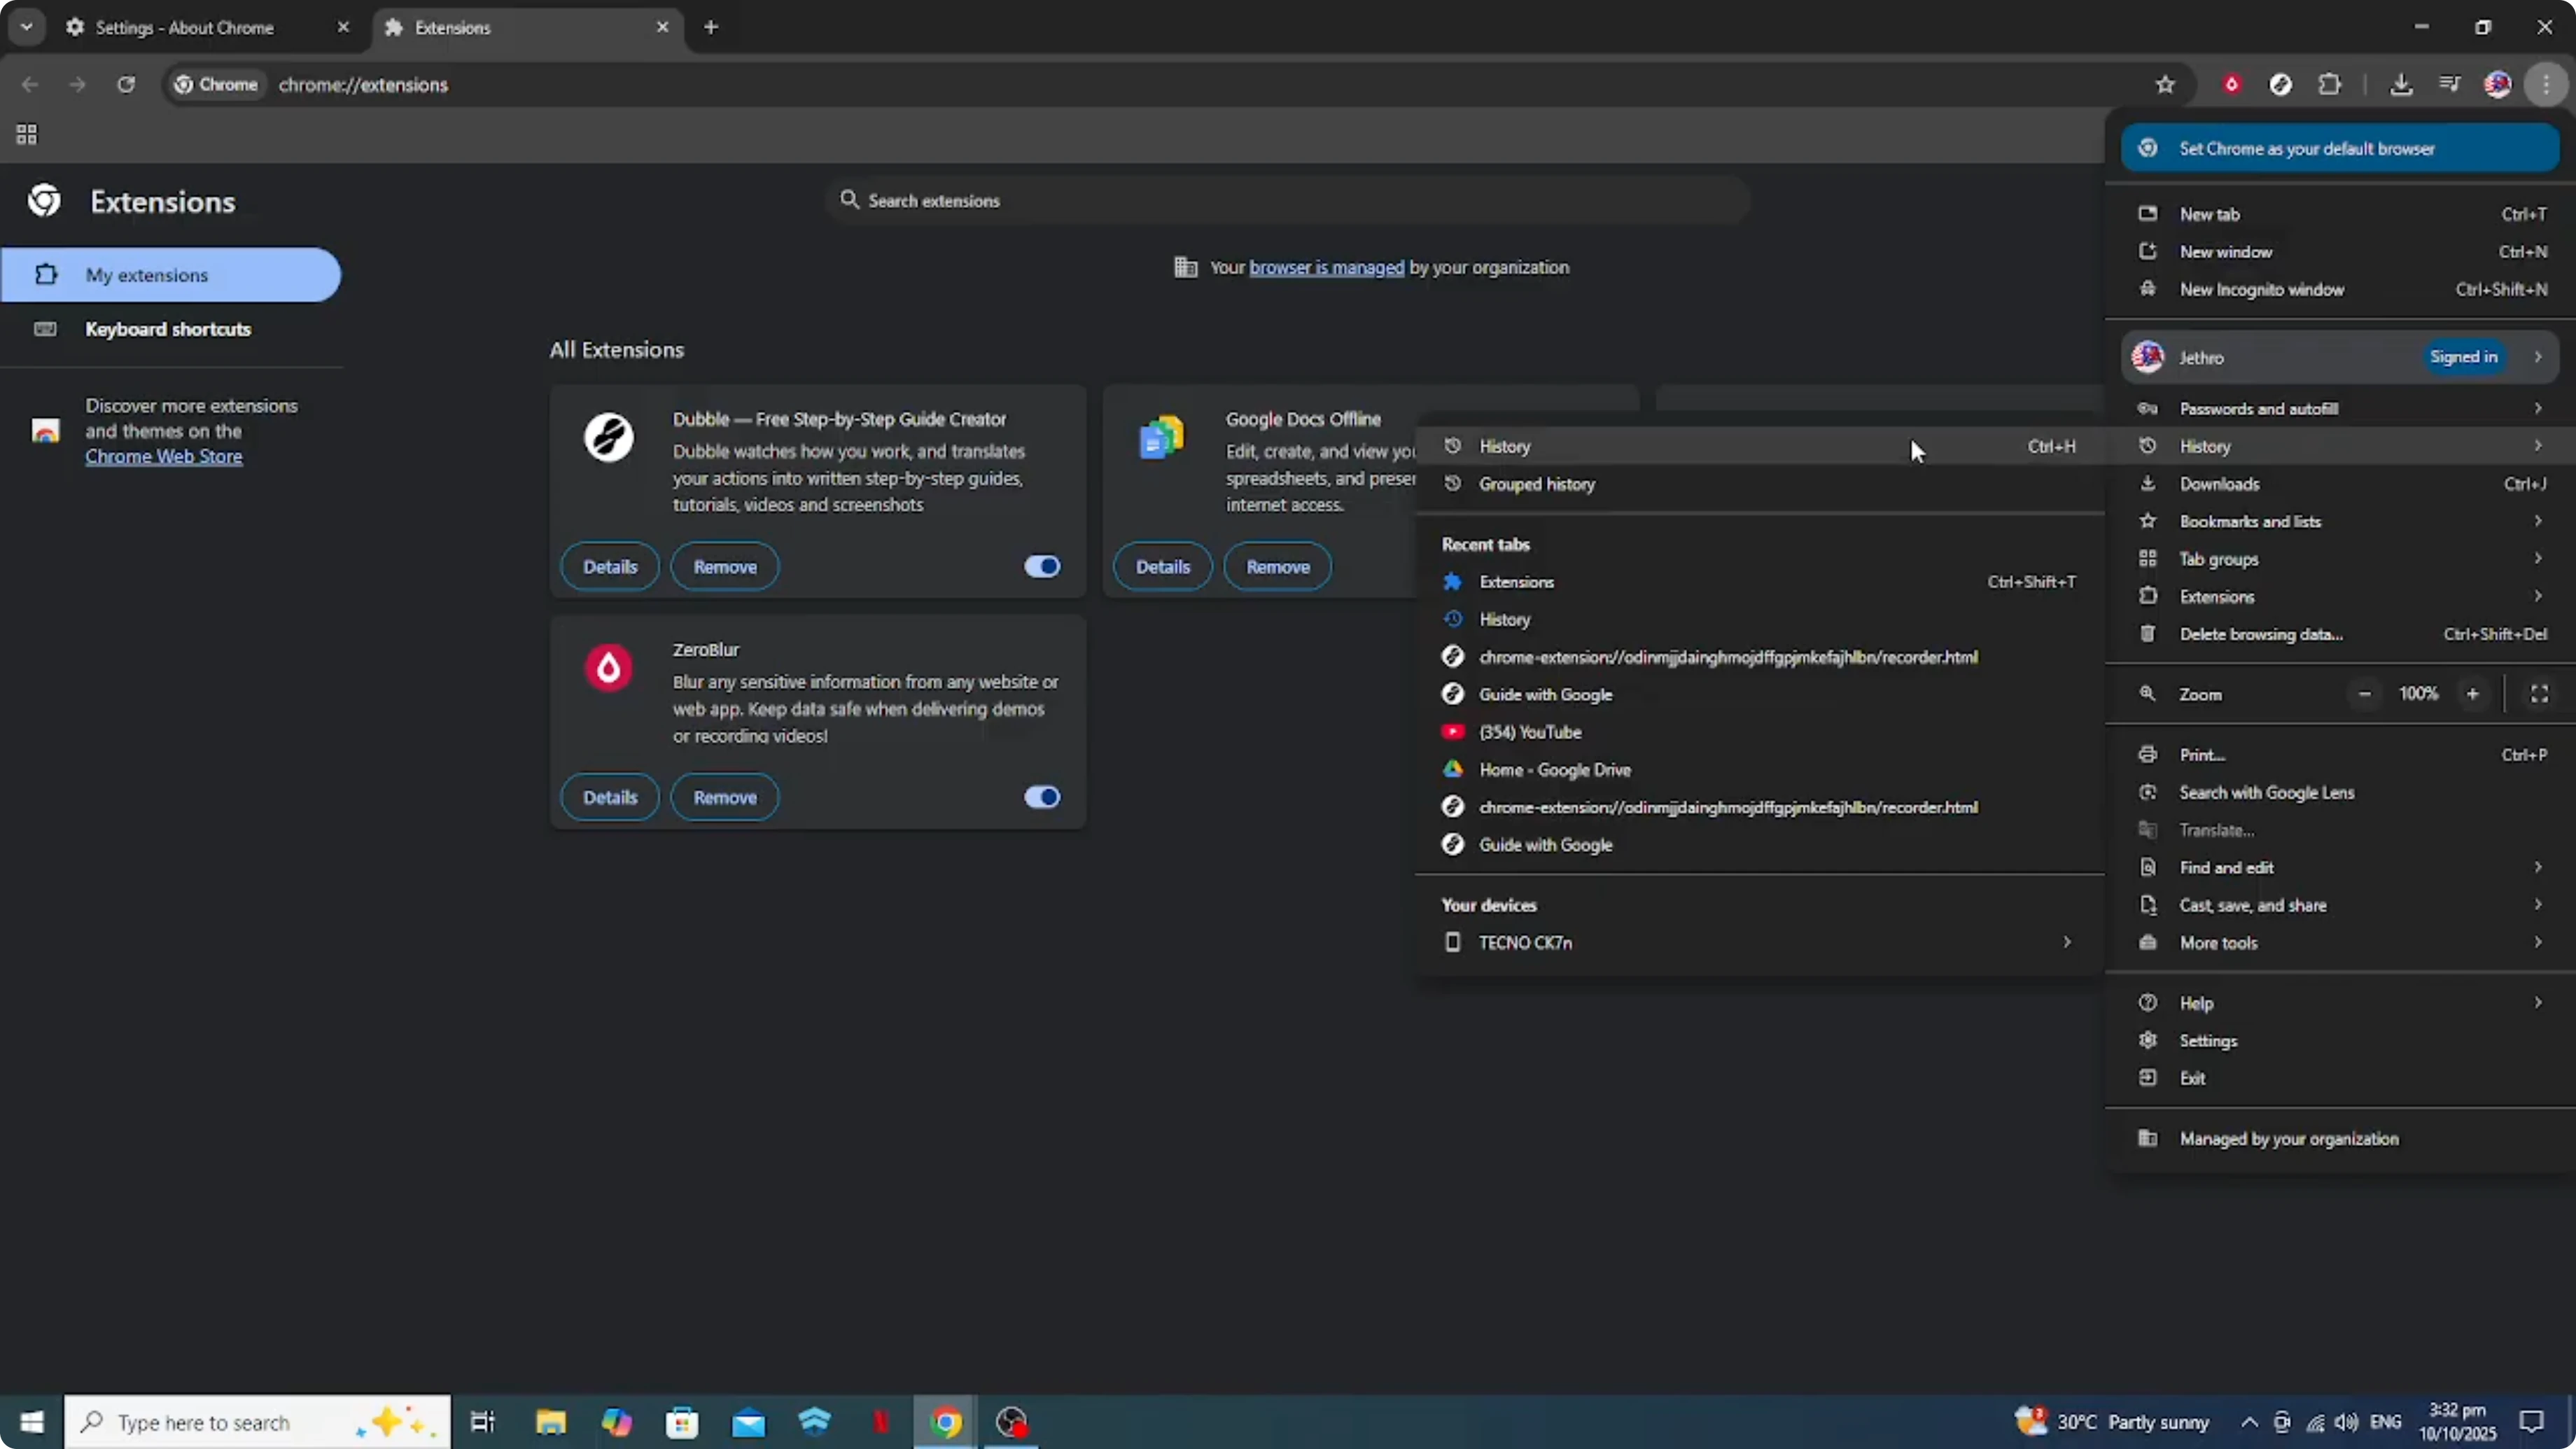Click Remove for the ZeroBlur extension
Image resolution: width=2576 pixels, height=1449 pixels.
(724, 797)
